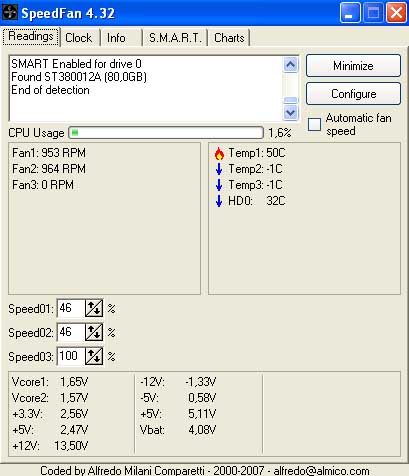Click the flame icon next to Temp1
Image resolution: width=409 pixels, height=476 pixels.
(x=219, y=153)
